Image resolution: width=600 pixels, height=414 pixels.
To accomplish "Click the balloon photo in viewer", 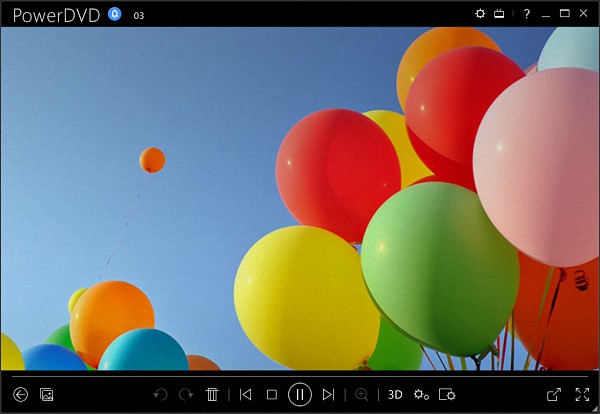I will [300, 200].
